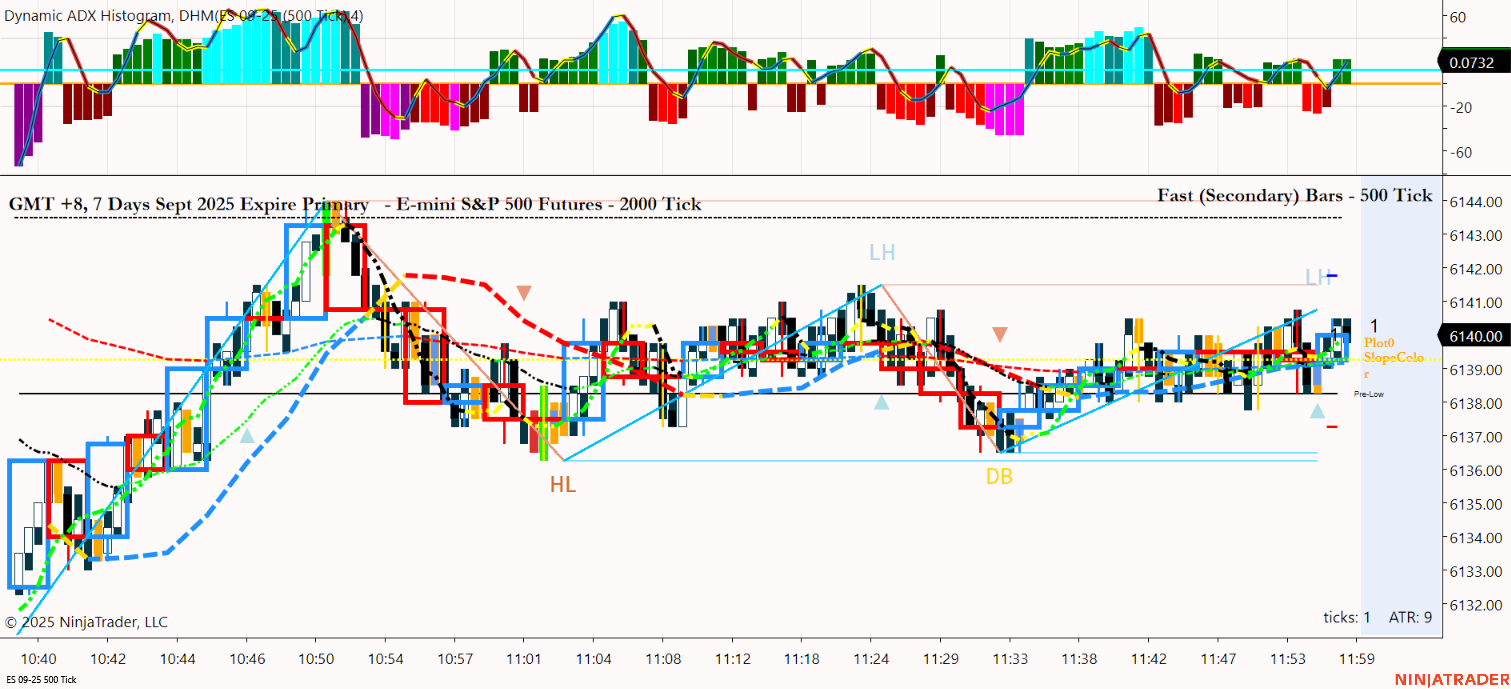1511x689 pixels.
Task: Select the blue up-triangle marker below 10:46 bars
Action: (x=247, y=435)
